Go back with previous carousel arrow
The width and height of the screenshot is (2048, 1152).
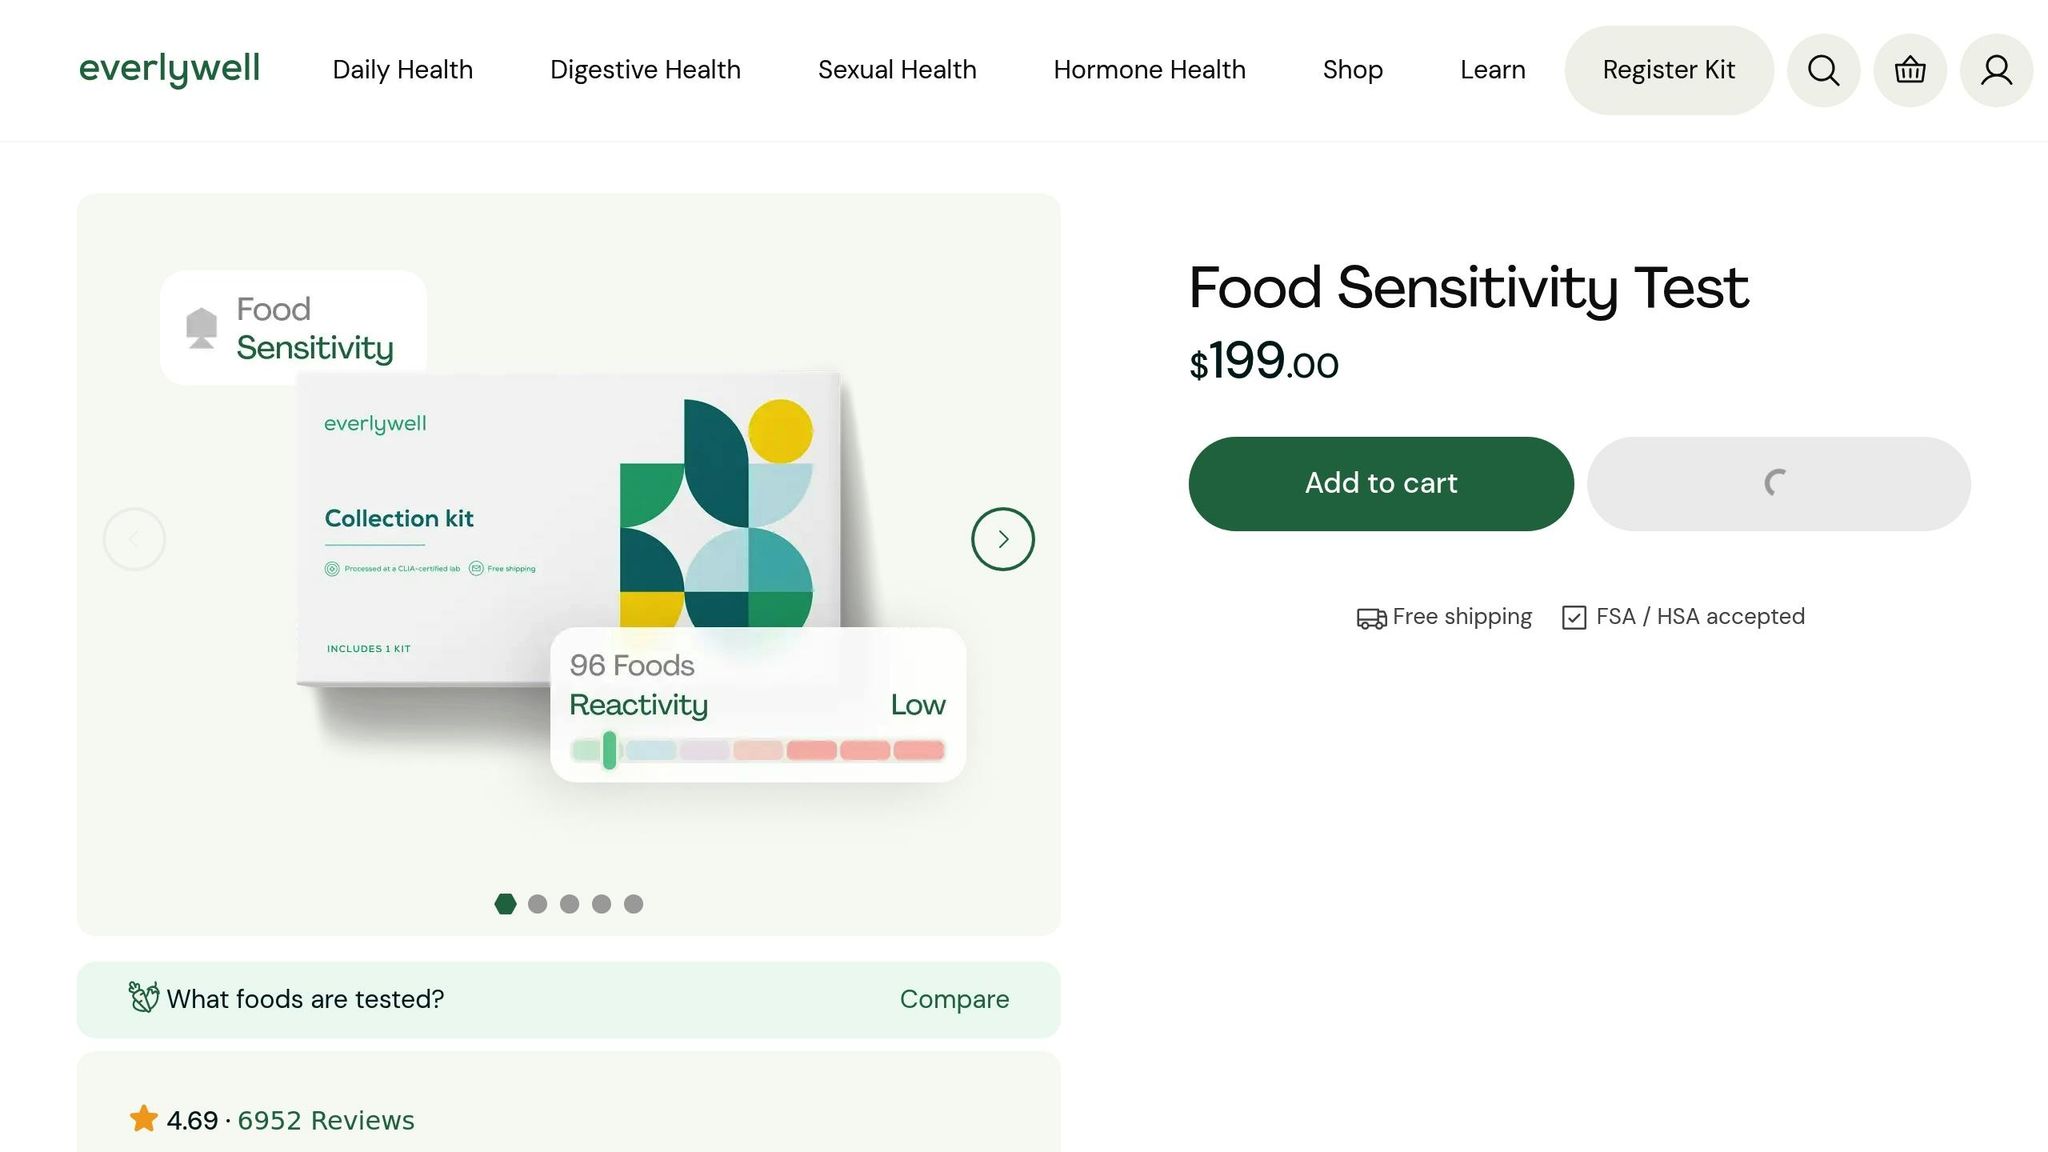(134, 539)
